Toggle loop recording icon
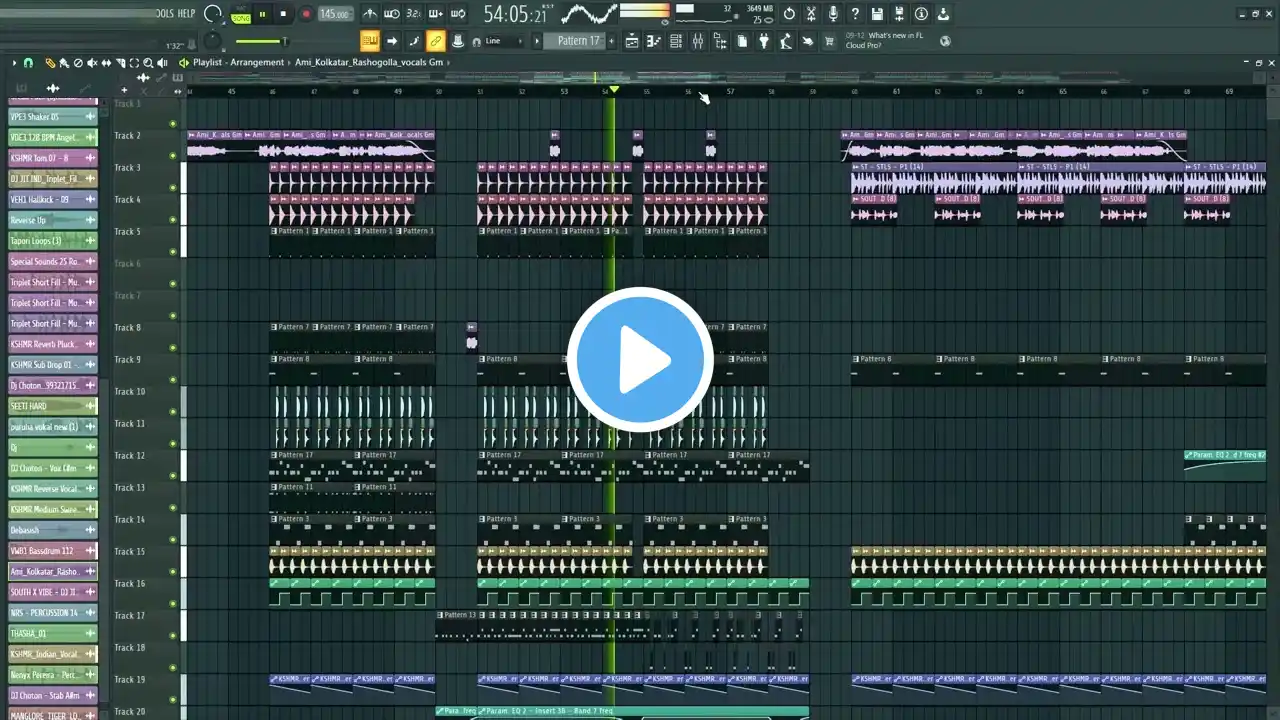Screen dimensions: 1280x720 [x=458, y=14]
